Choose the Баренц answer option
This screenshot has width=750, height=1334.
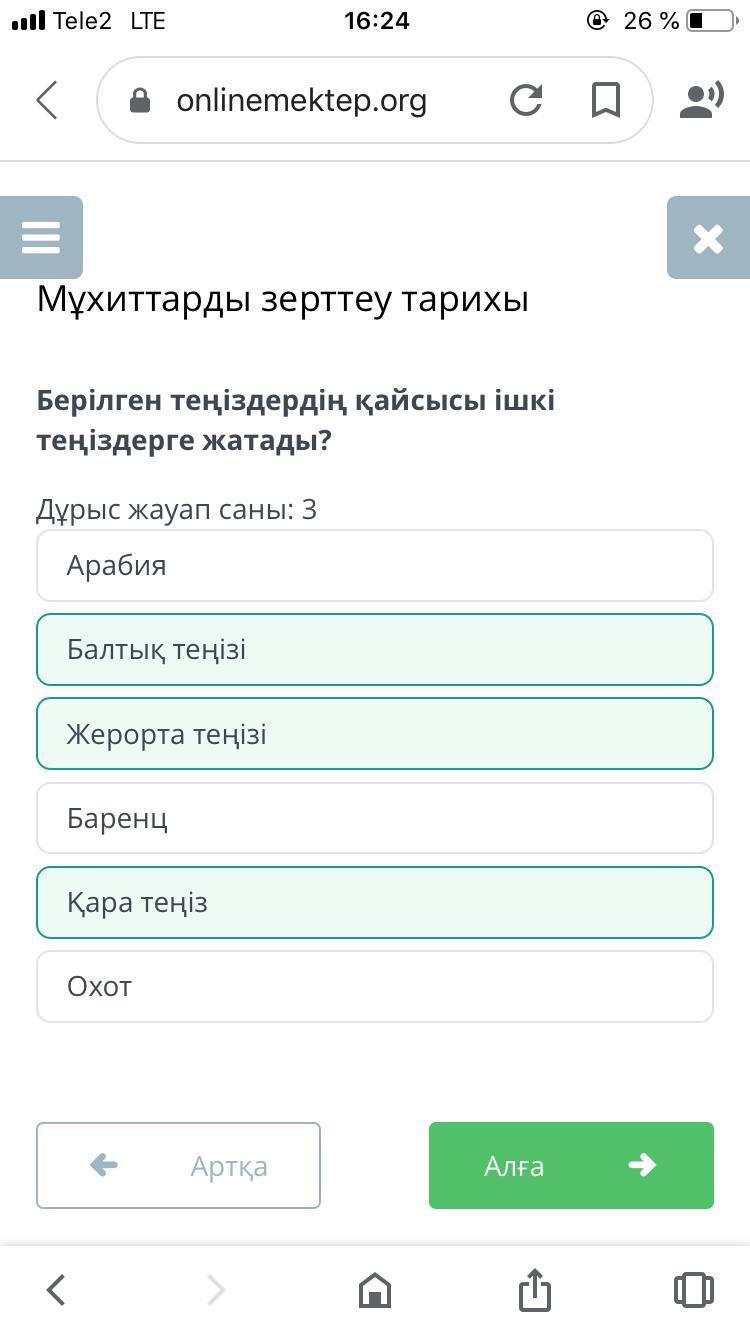click(x=375, y=818)
